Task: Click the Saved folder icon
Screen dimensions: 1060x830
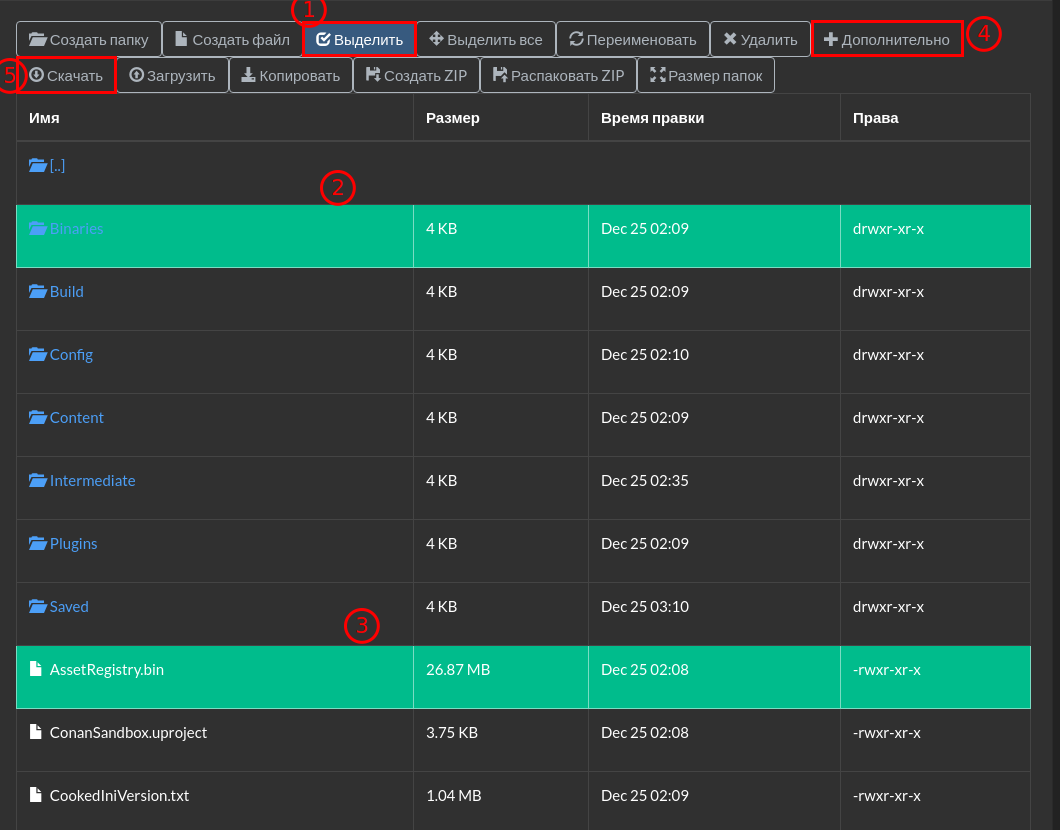Action: pyautogui.click(x=37, y=606)
